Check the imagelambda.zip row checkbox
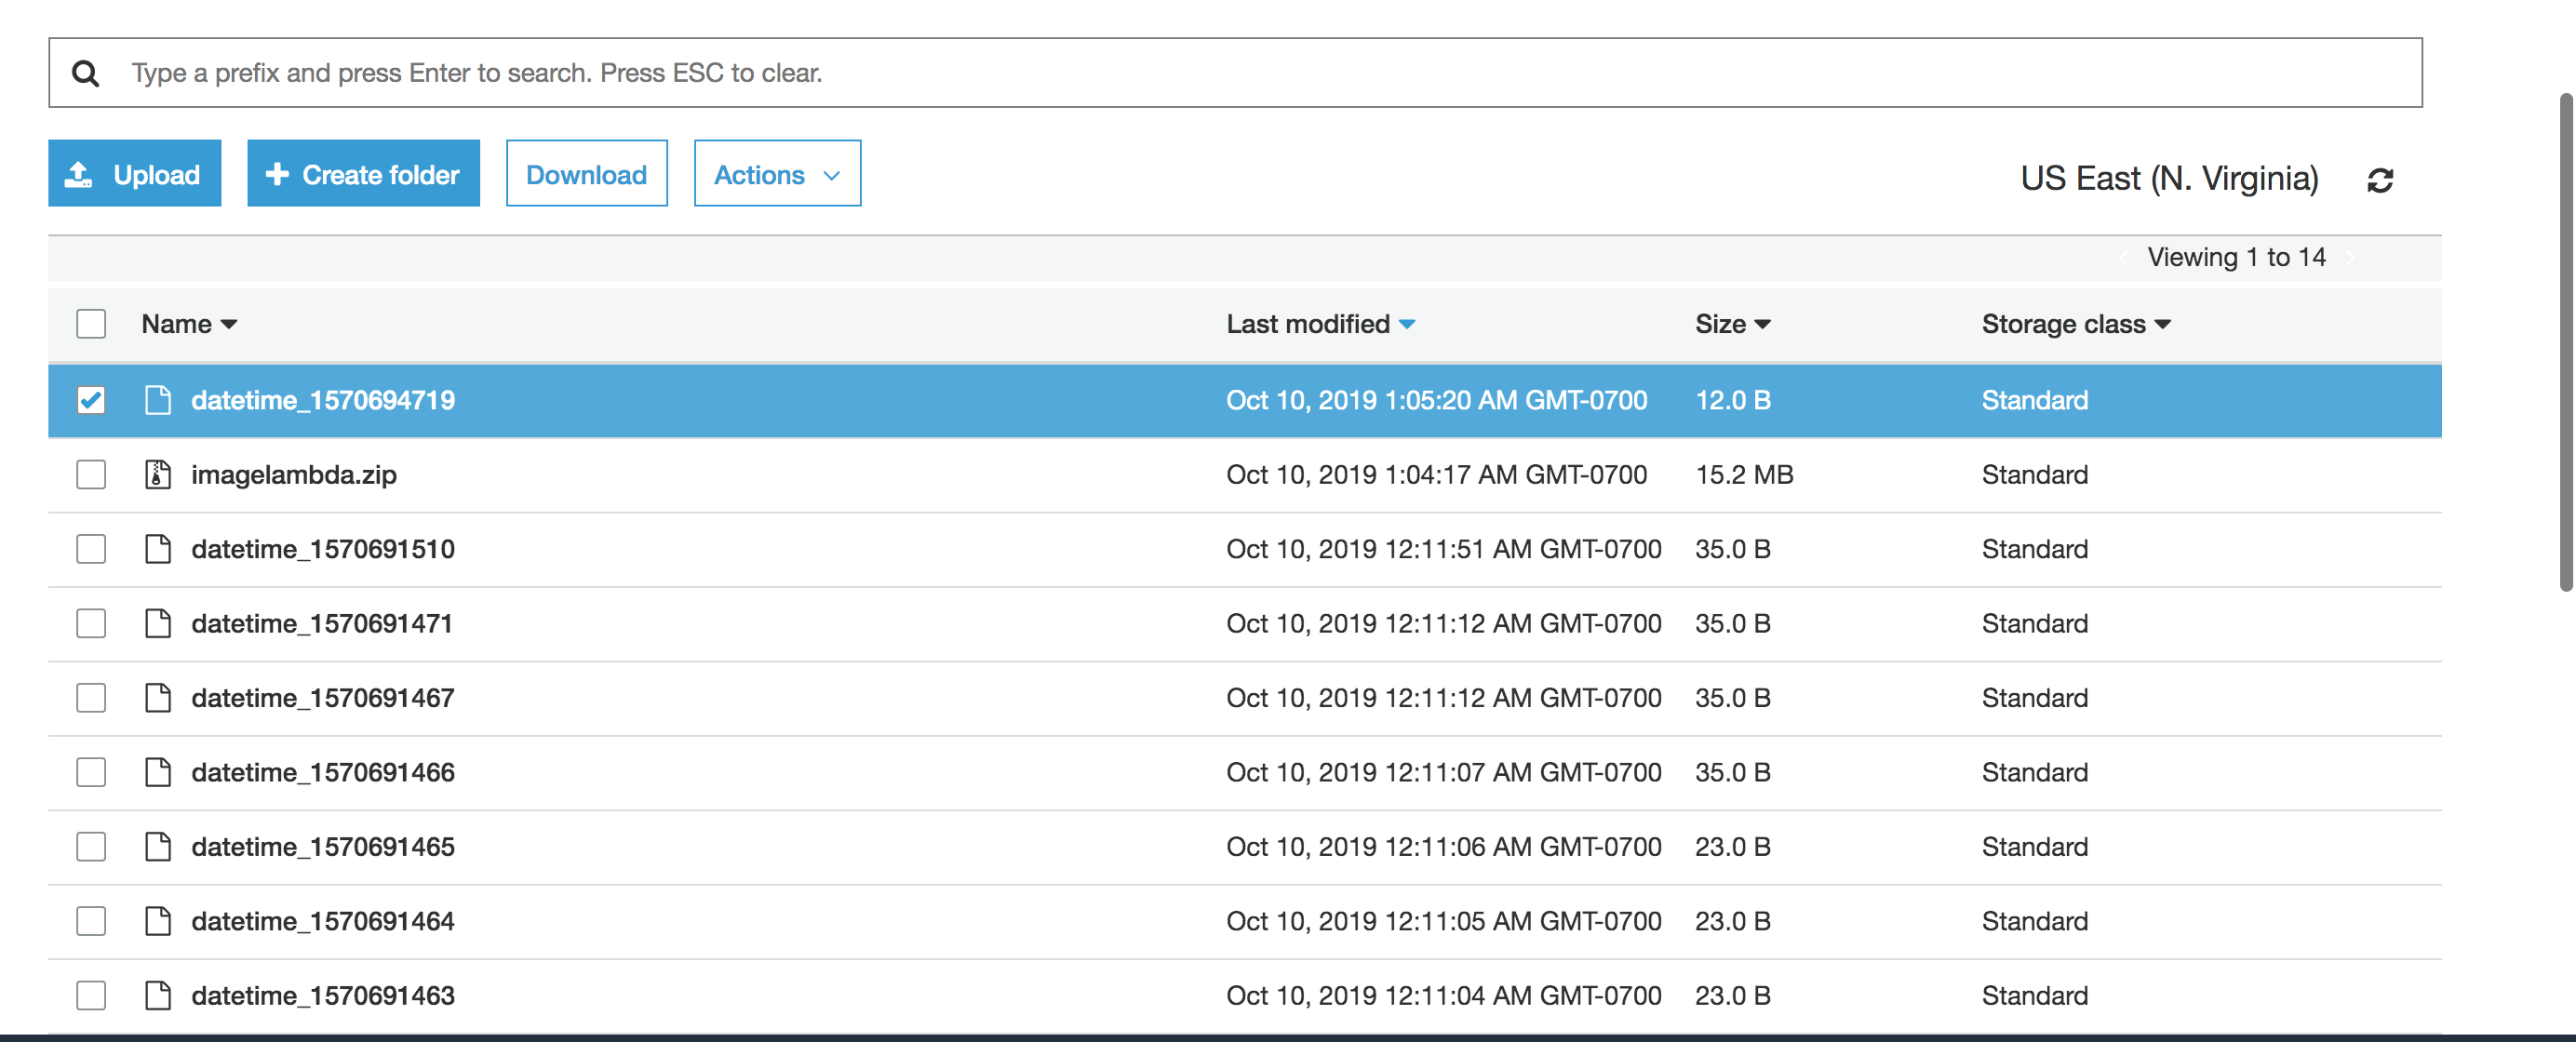Screen dimensions: 2576x1042 (x=91, y=474)
